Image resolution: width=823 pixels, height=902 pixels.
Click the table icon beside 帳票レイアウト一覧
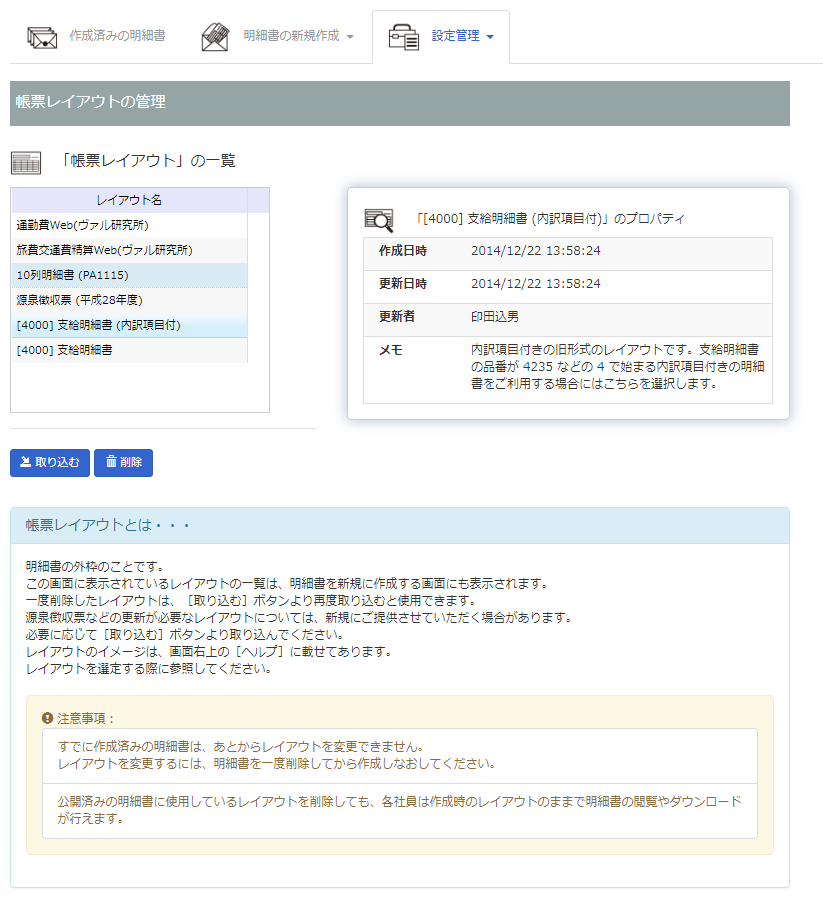point(26,162)
